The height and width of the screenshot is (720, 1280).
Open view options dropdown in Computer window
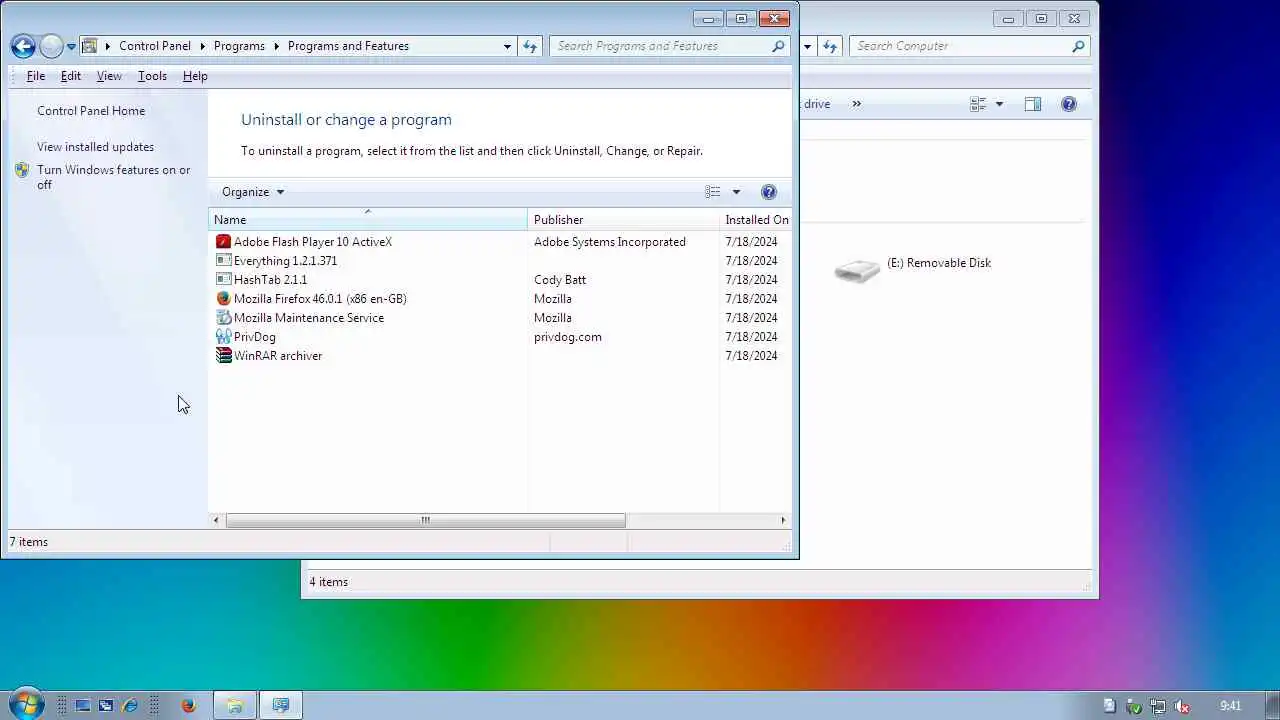click(x=999, y=104)
